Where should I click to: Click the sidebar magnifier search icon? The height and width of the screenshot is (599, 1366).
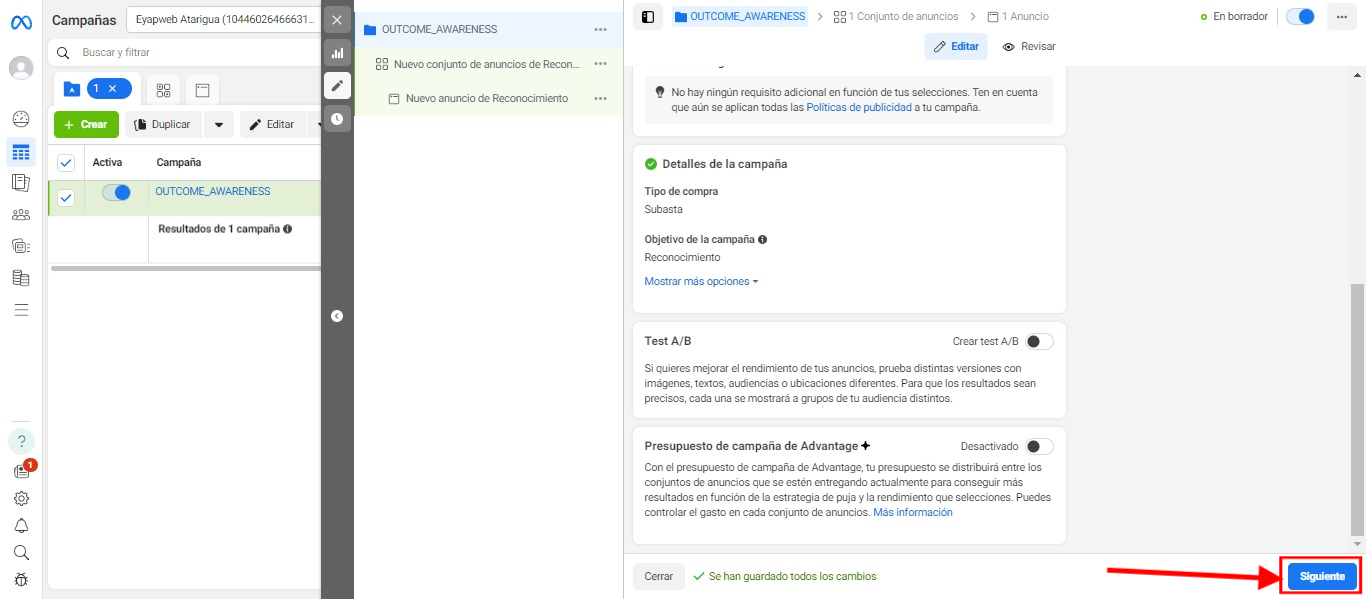[x=21, y=552]
